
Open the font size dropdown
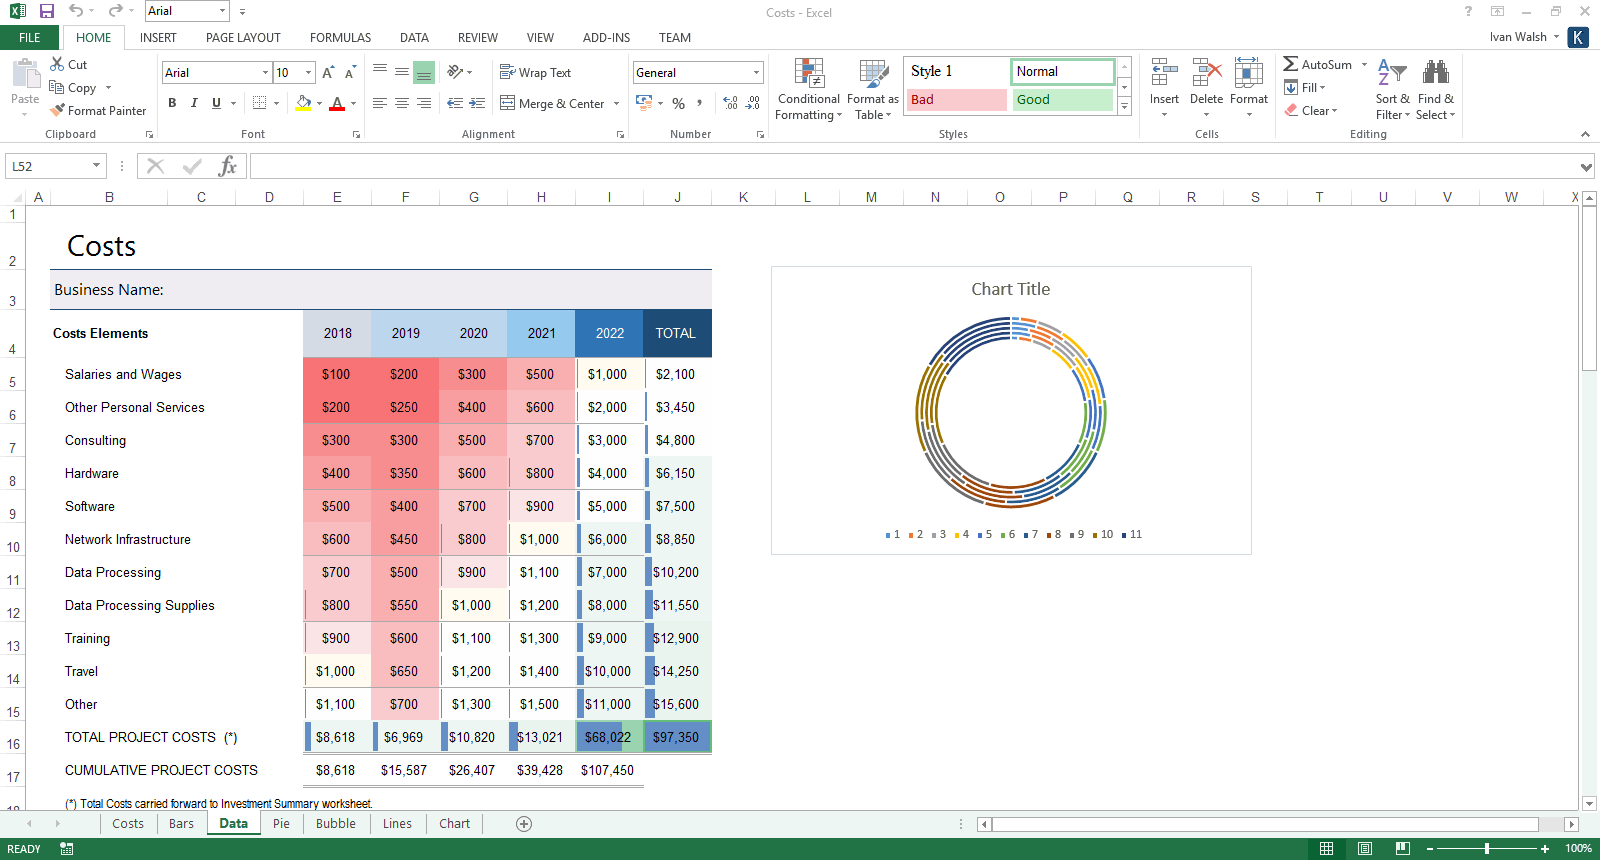pyautogui.click(x=308, y=73)
